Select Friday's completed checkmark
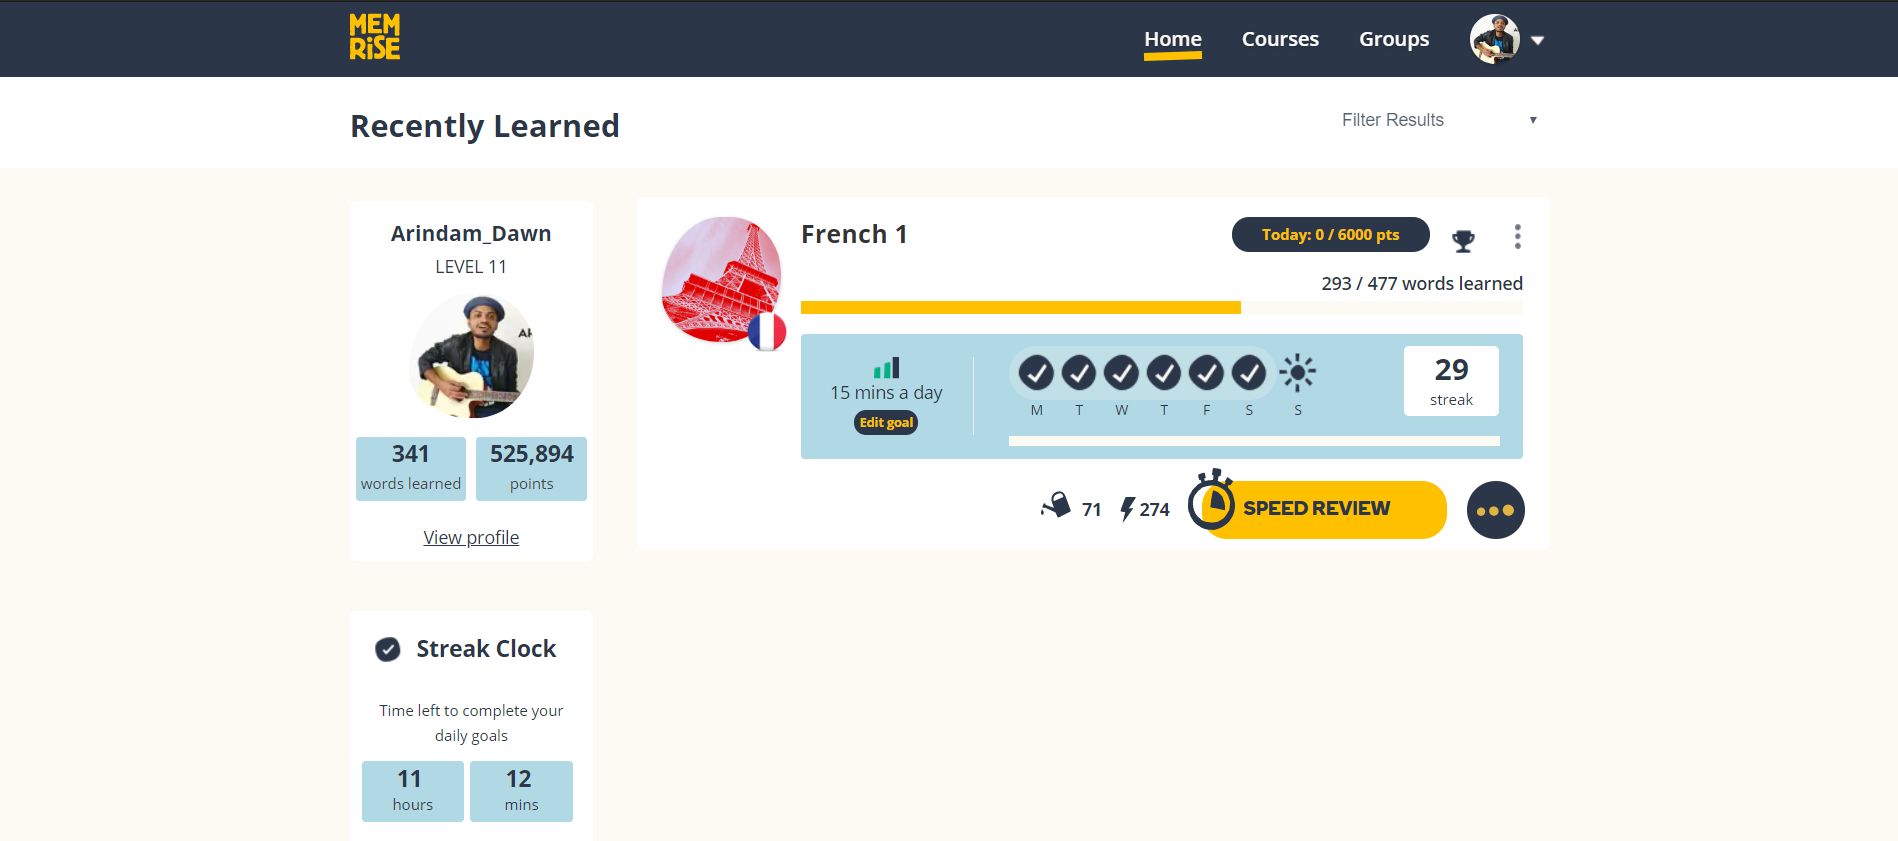The height and width of the screenshot is (841, 1898). pyautogui.click(x=1206, y=373)
